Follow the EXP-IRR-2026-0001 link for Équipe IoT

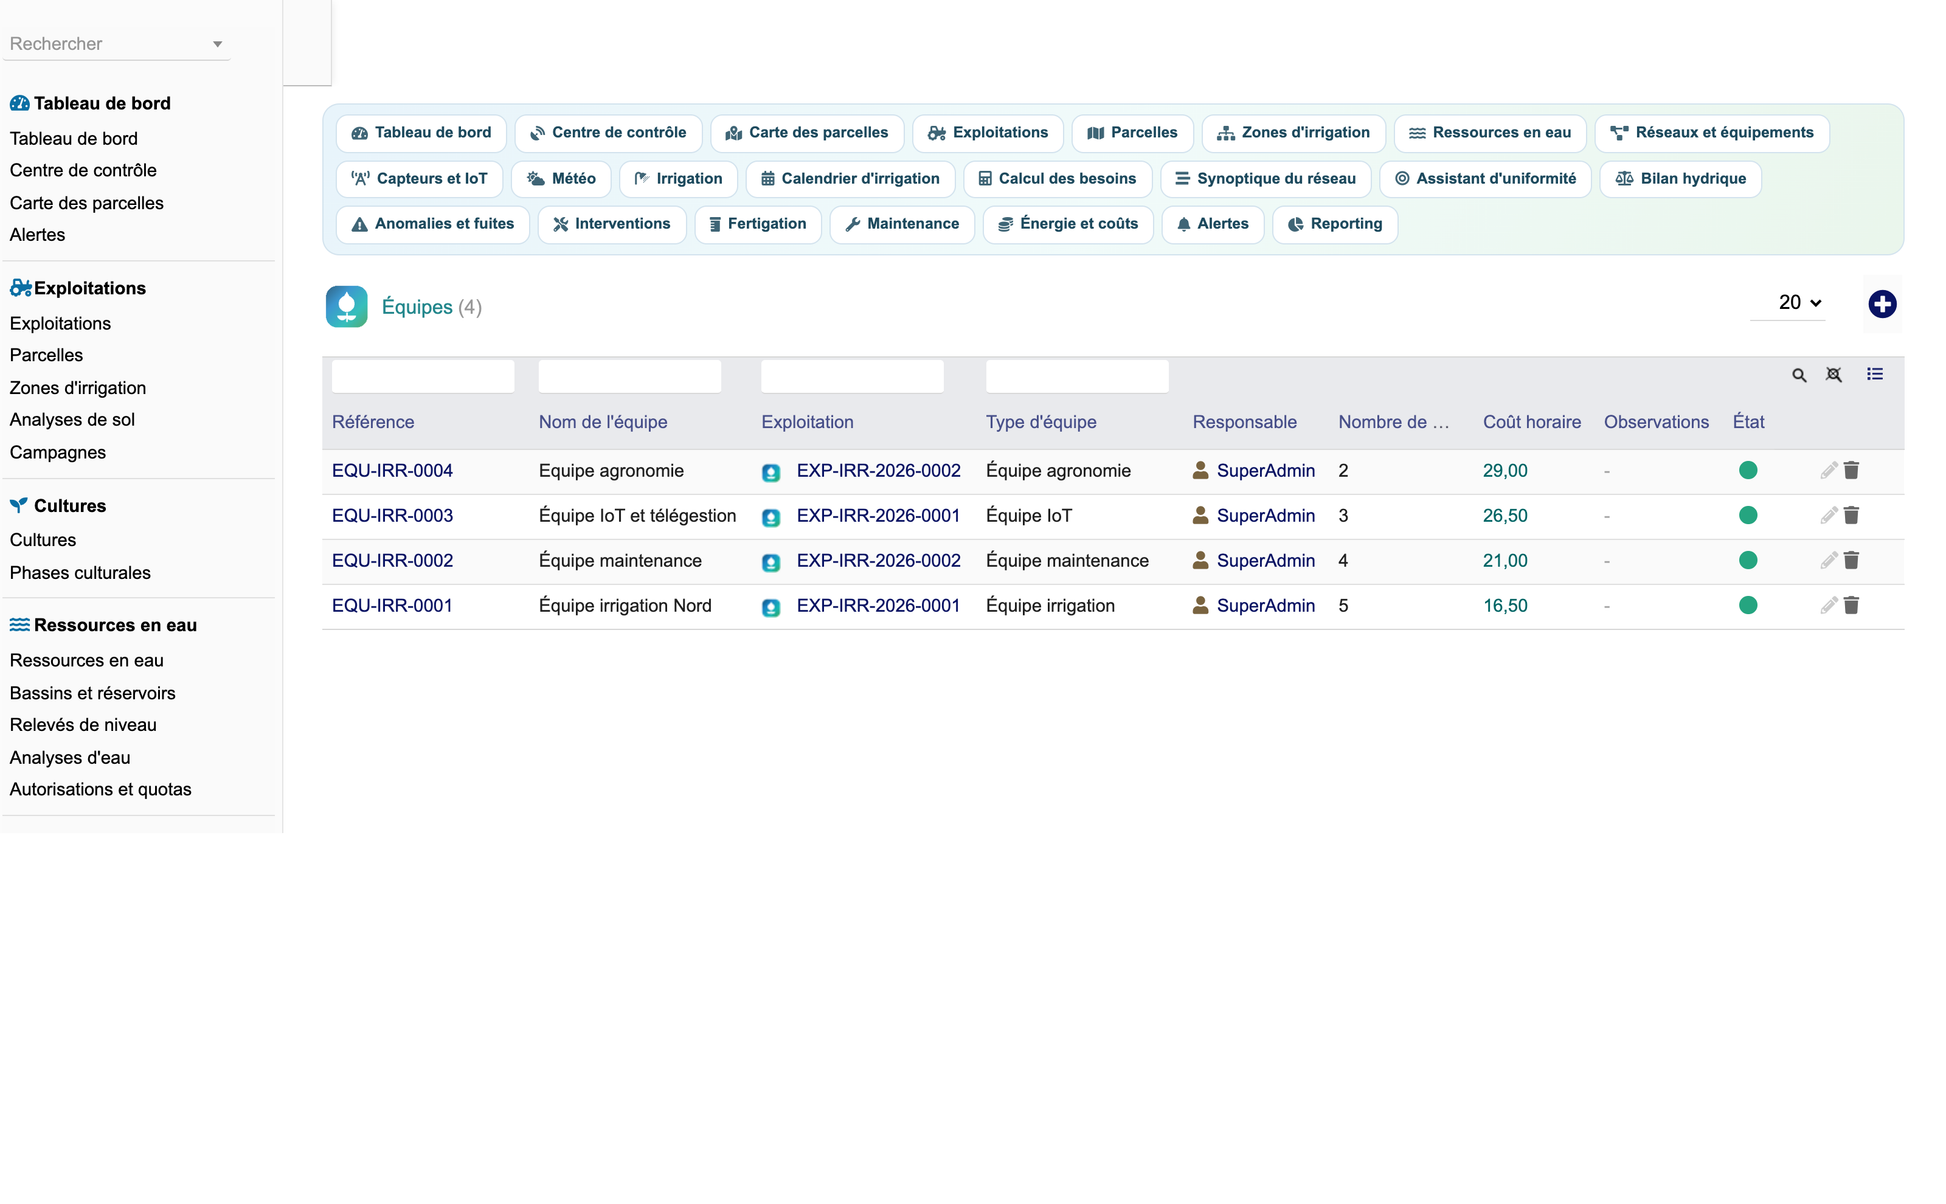pos(878,516)
